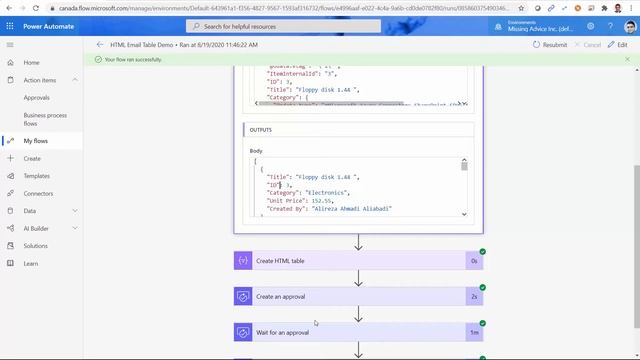Click the Learn label in sidebar

(31, 263)
